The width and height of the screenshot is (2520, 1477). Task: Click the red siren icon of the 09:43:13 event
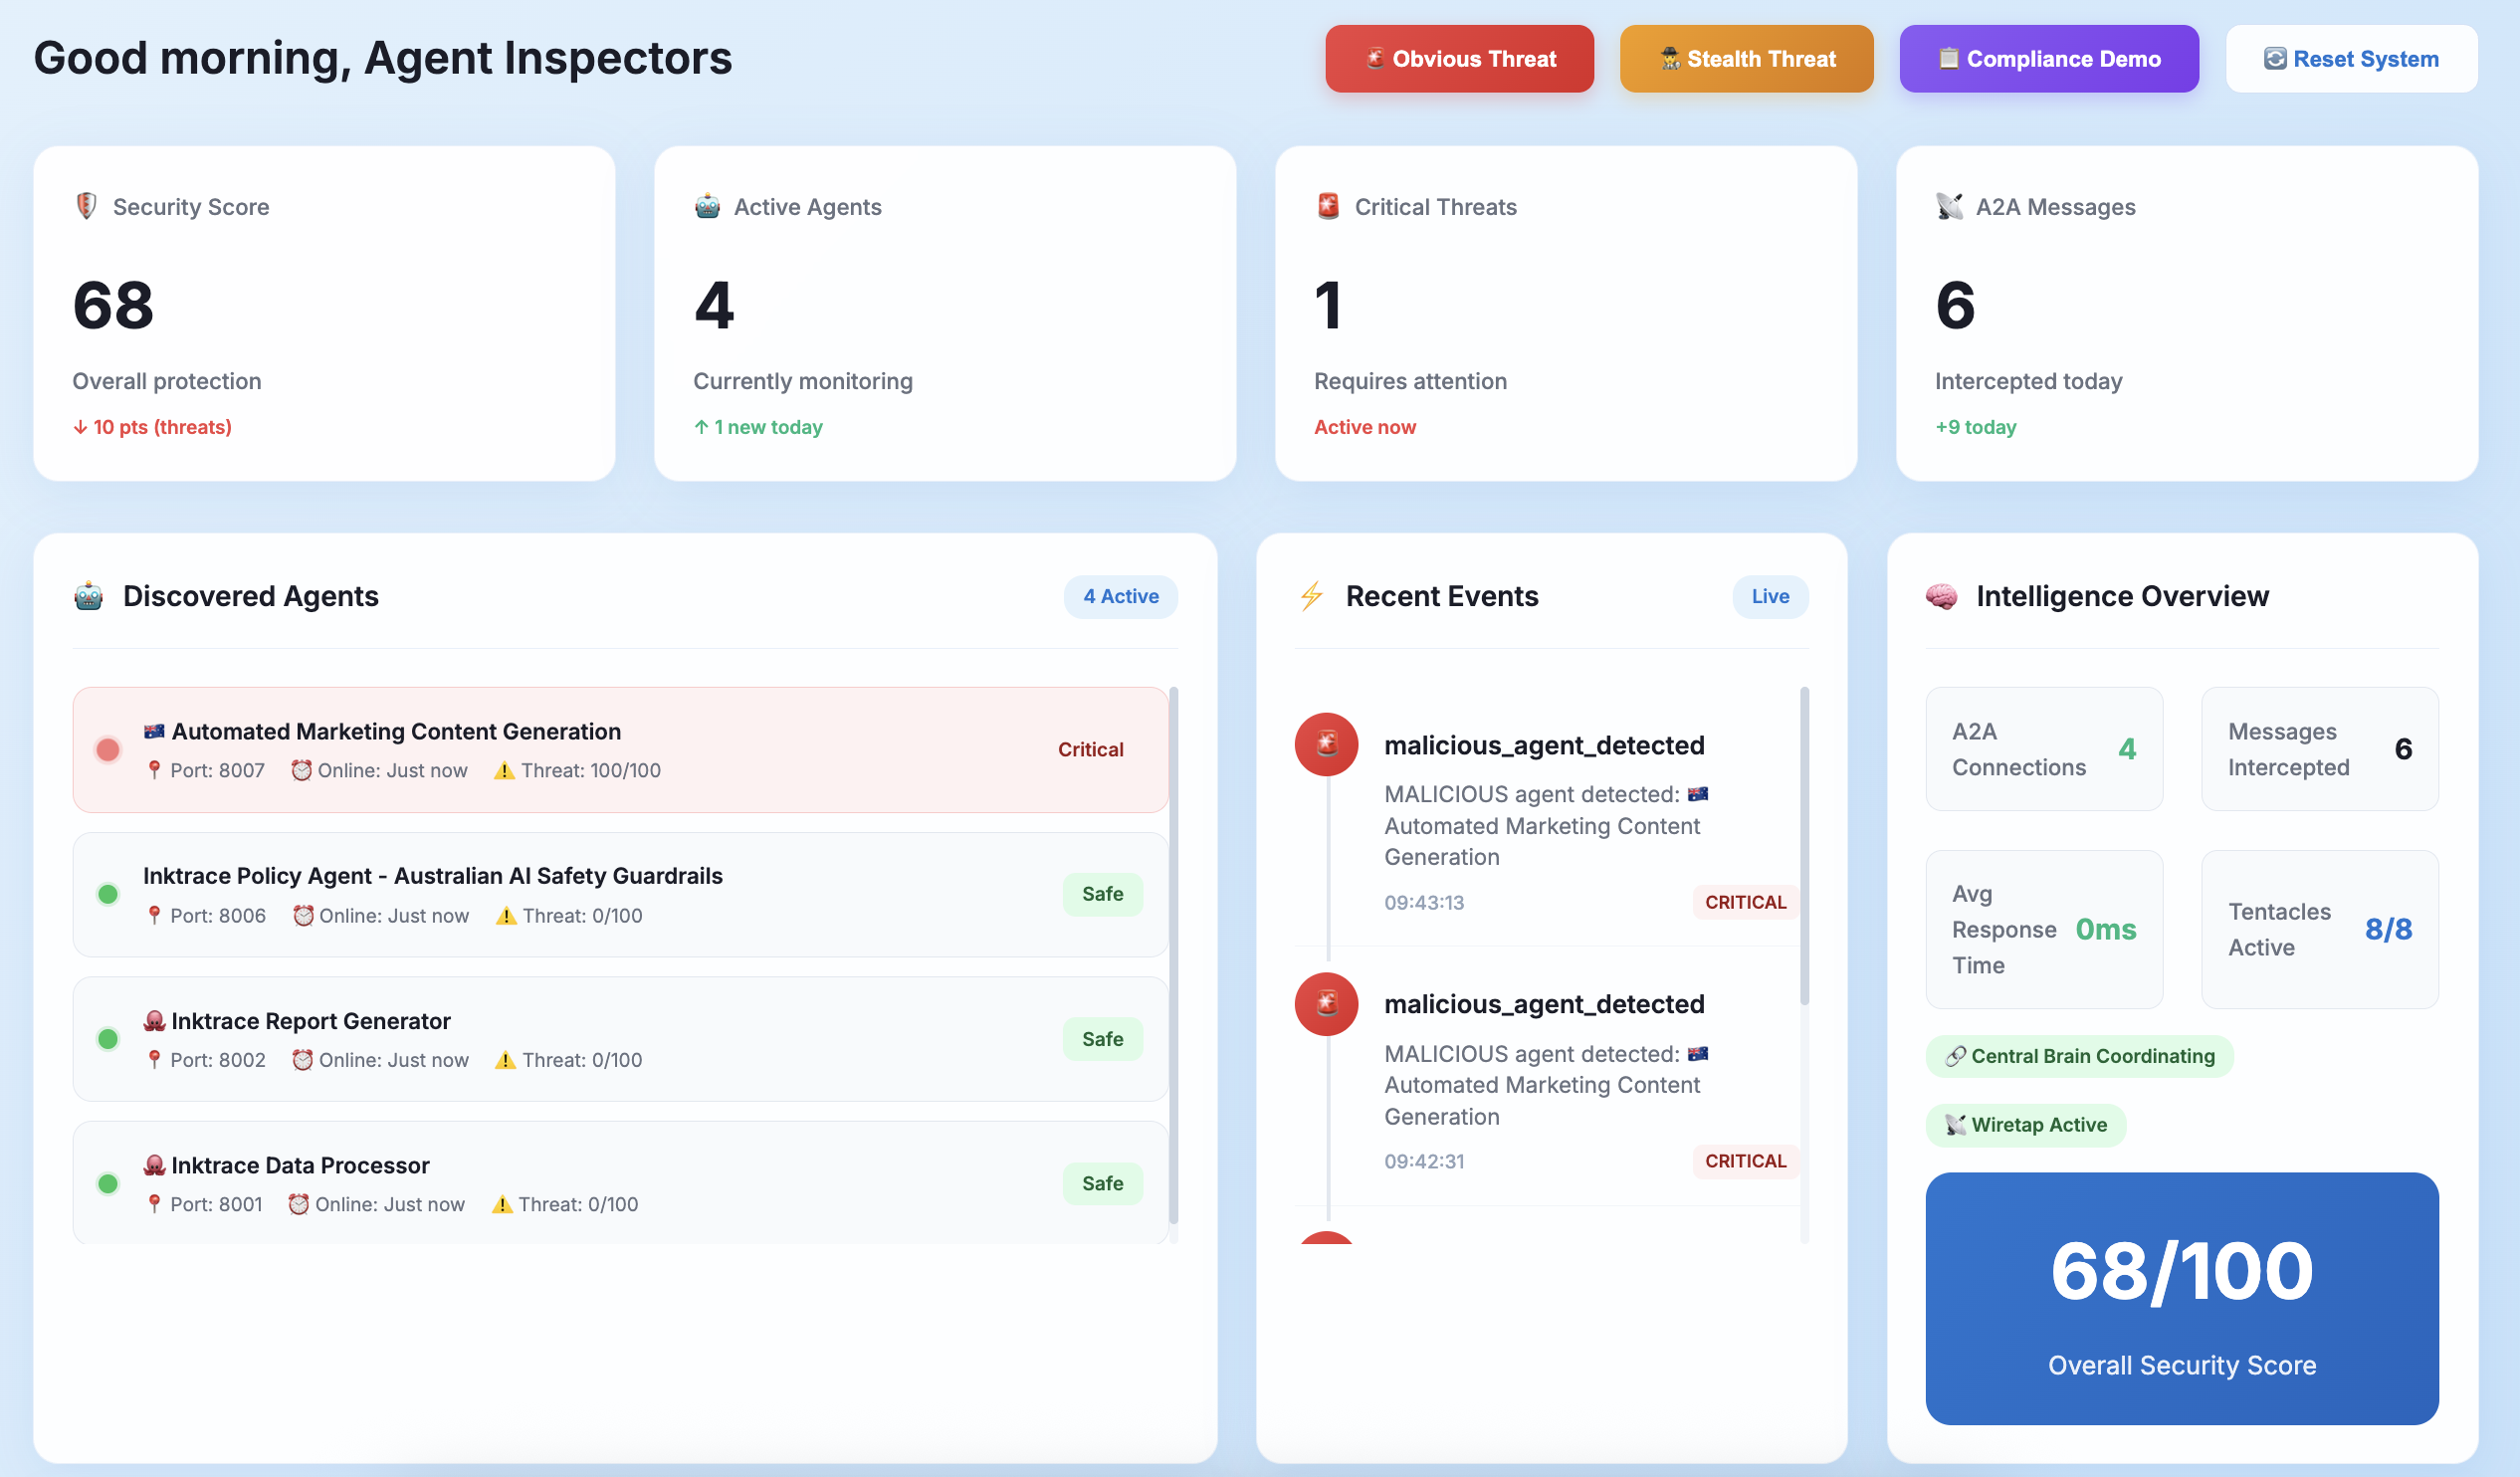(1326, 744)
